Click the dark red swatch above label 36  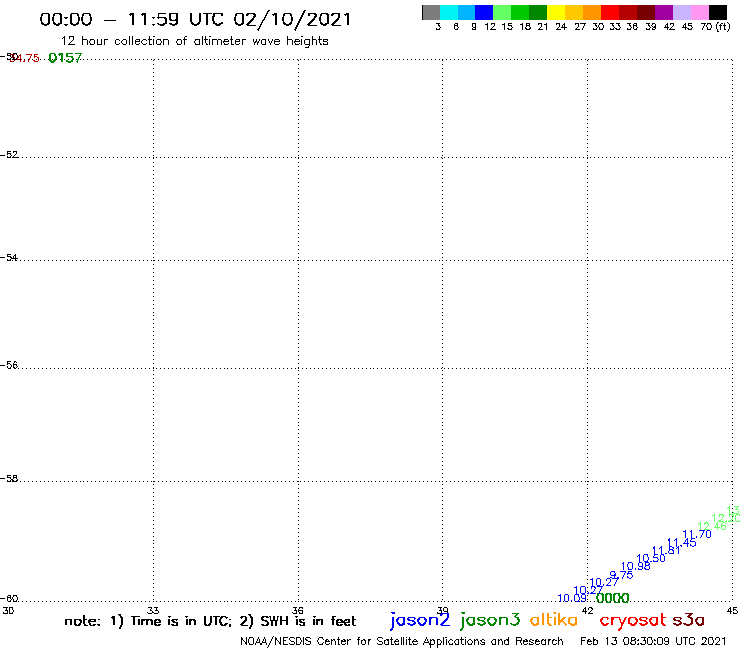tap(628, 12)
